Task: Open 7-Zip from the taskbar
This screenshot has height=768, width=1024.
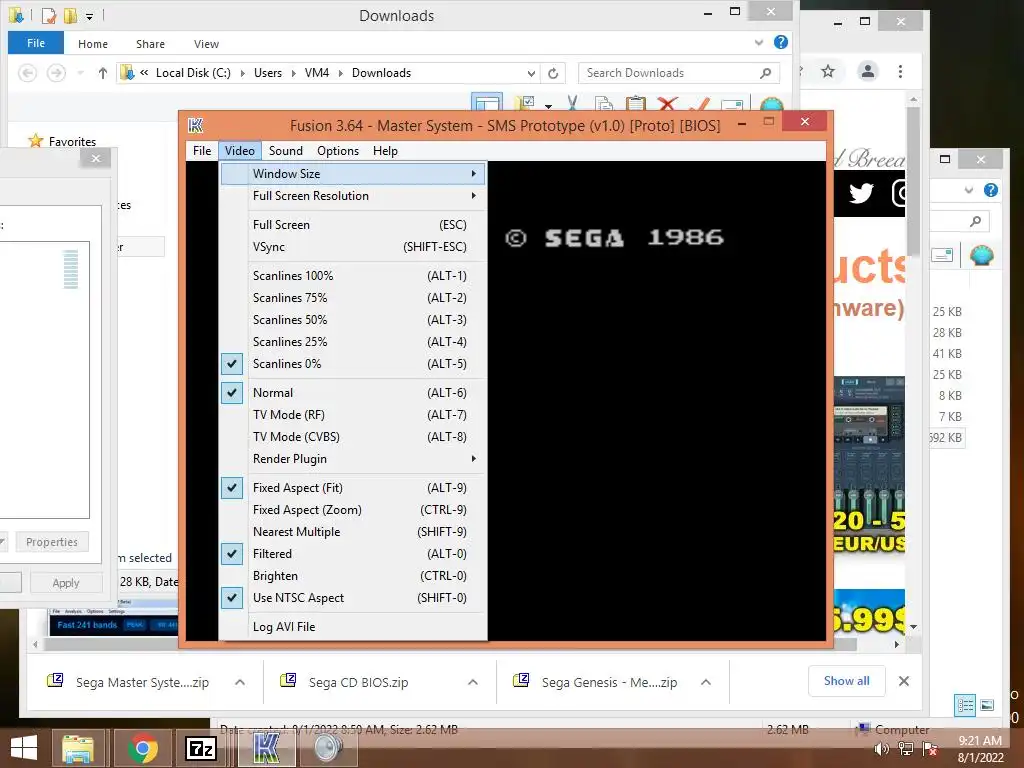Action: (x=200, y=748)
